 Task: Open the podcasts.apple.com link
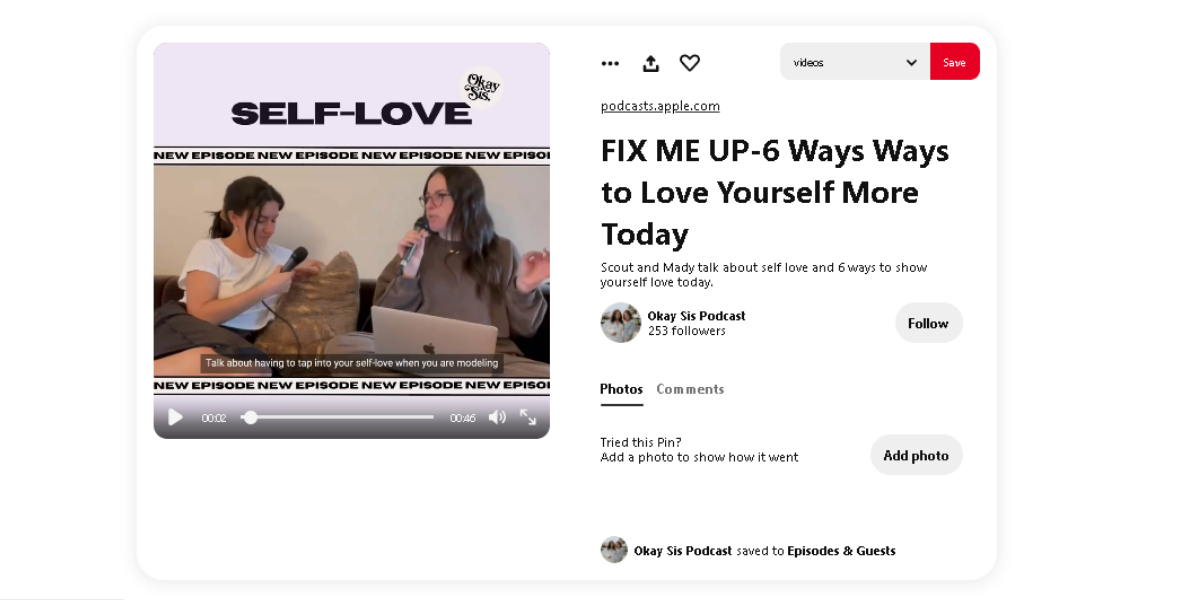coord(660,106)
